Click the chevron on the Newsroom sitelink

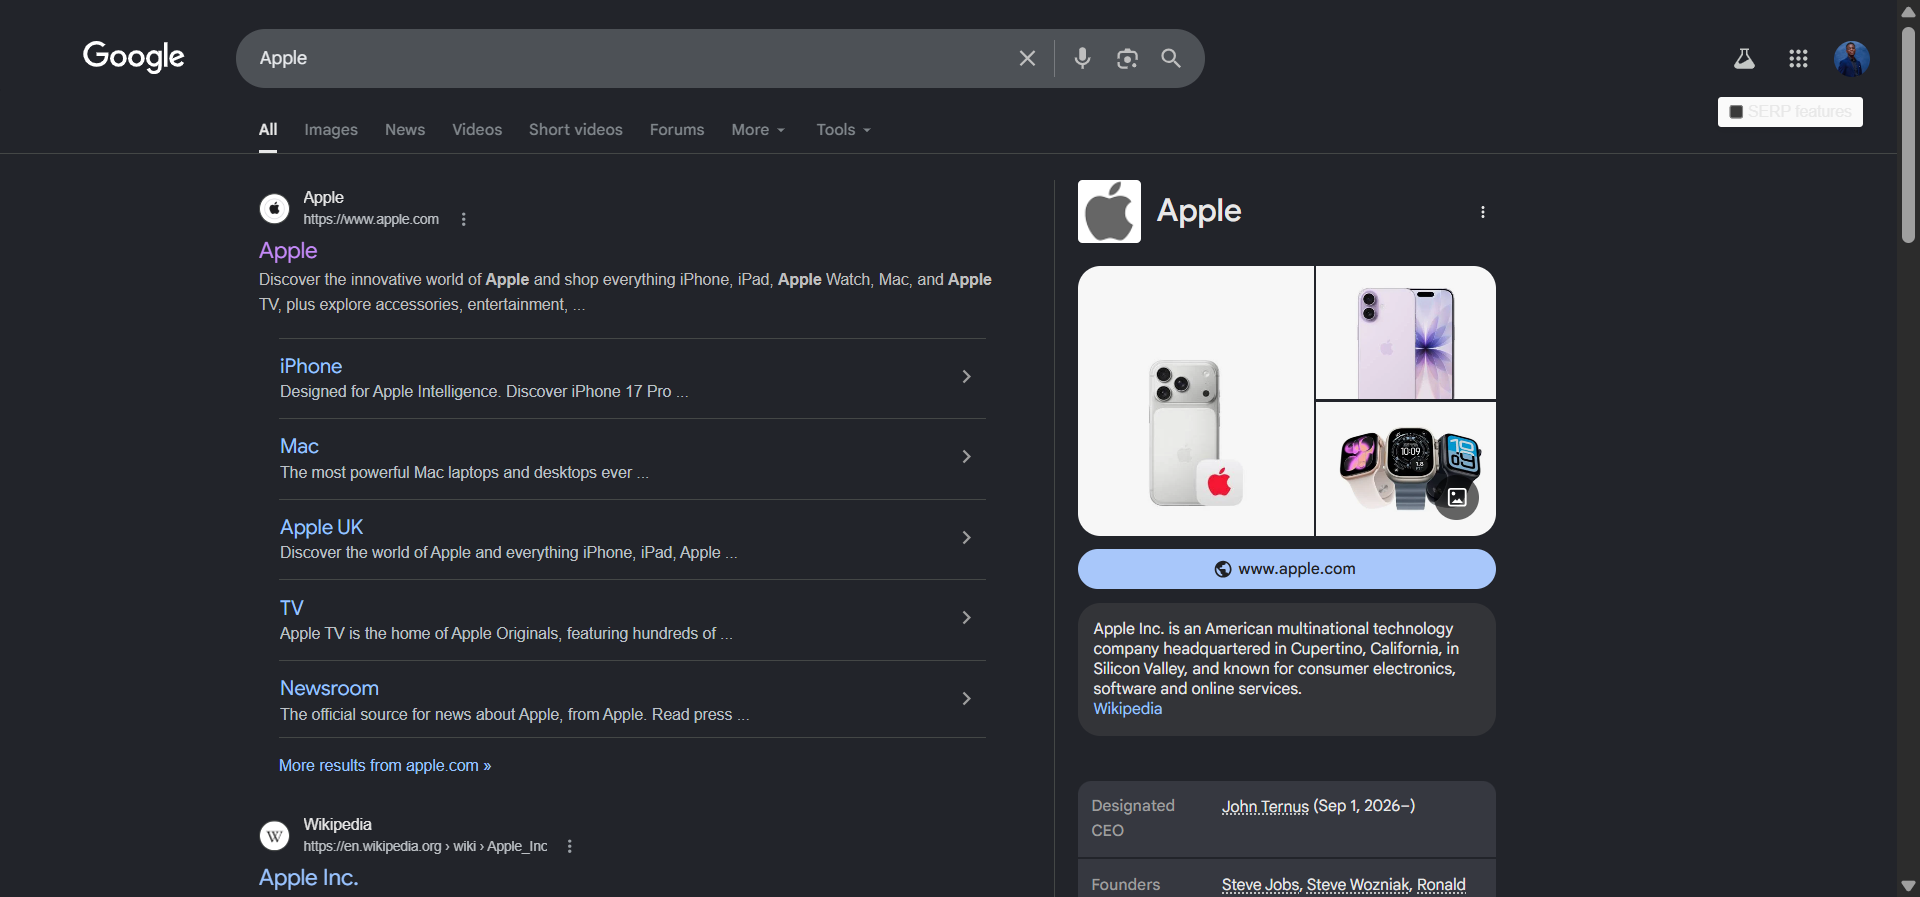pyautogui.click(x=966, y=699)
